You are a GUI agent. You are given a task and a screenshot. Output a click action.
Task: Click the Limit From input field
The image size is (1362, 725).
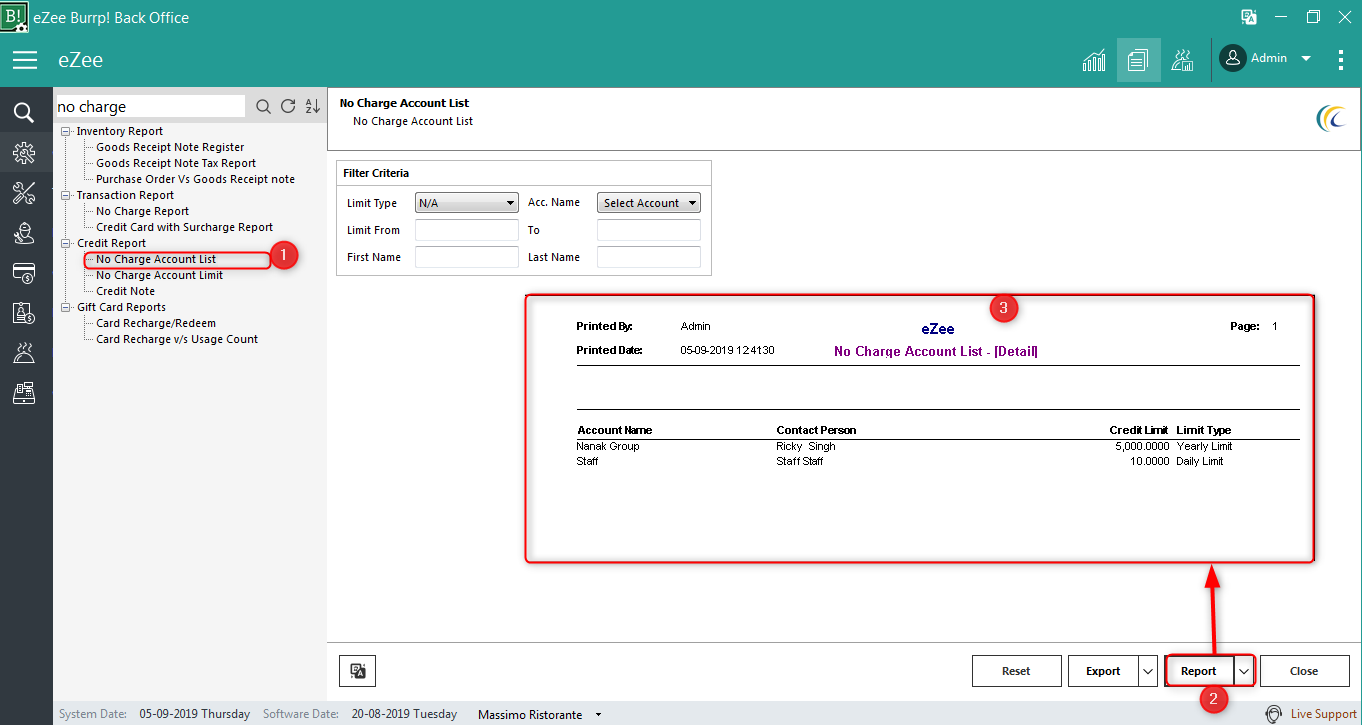tap(467, 230)
